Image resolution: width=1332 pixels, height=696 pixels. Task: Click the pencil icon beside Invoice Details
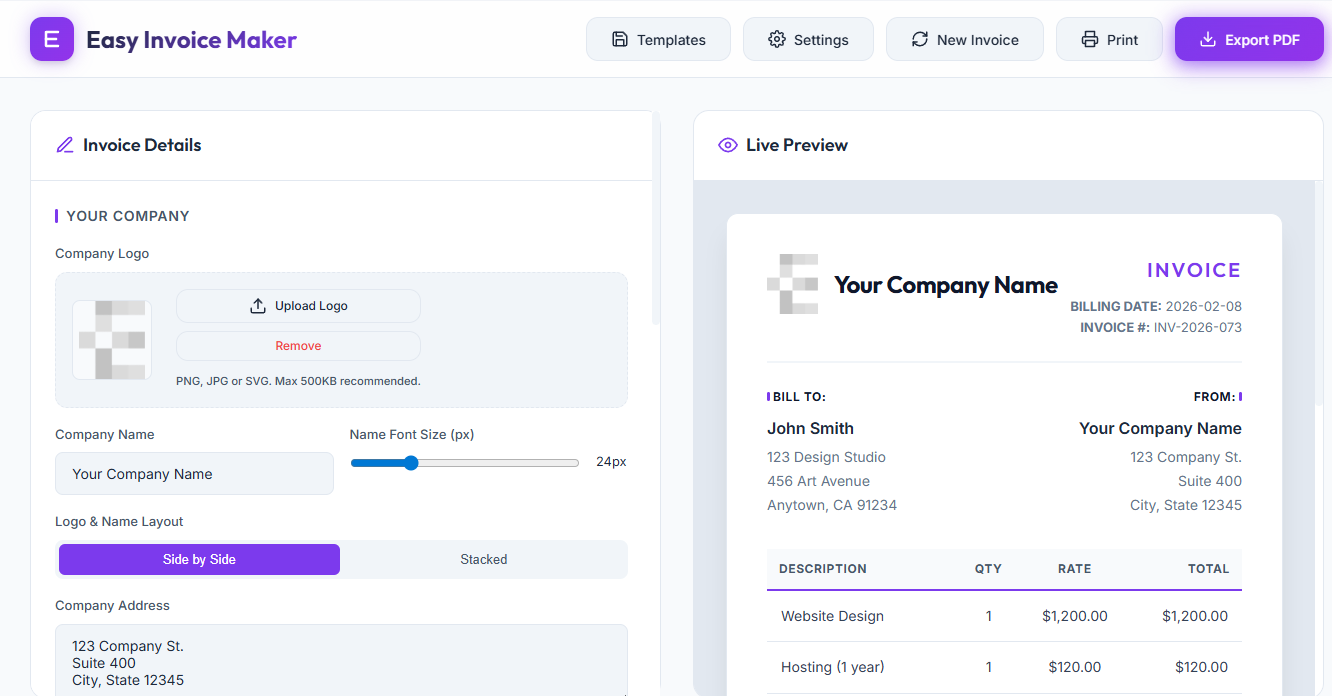[x=64, y=144]
